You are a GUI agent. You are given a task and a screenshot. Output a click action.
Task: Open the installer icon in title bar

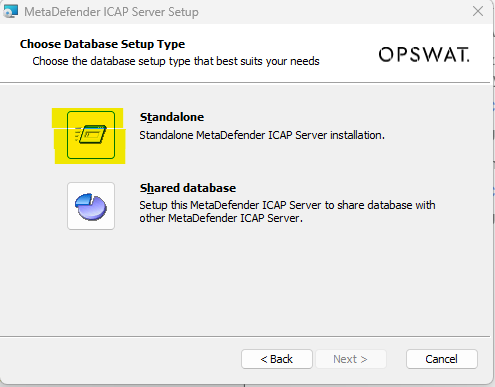coord(10,11)
